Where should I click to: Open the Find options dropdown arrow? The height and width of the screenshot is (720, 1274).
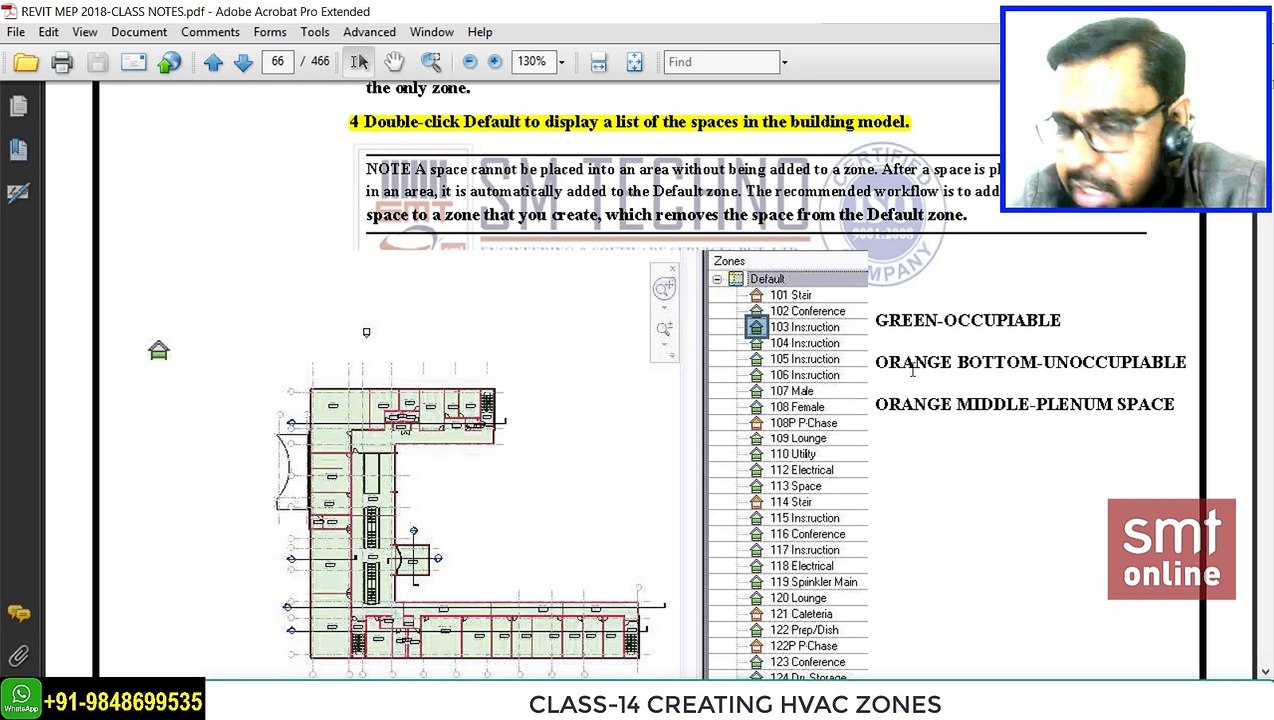(x=784, y=63)
